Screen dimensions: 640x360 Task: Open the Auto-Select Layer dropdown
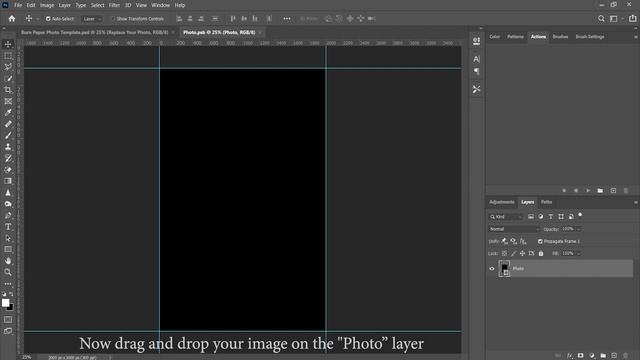[x=92, y=19]
